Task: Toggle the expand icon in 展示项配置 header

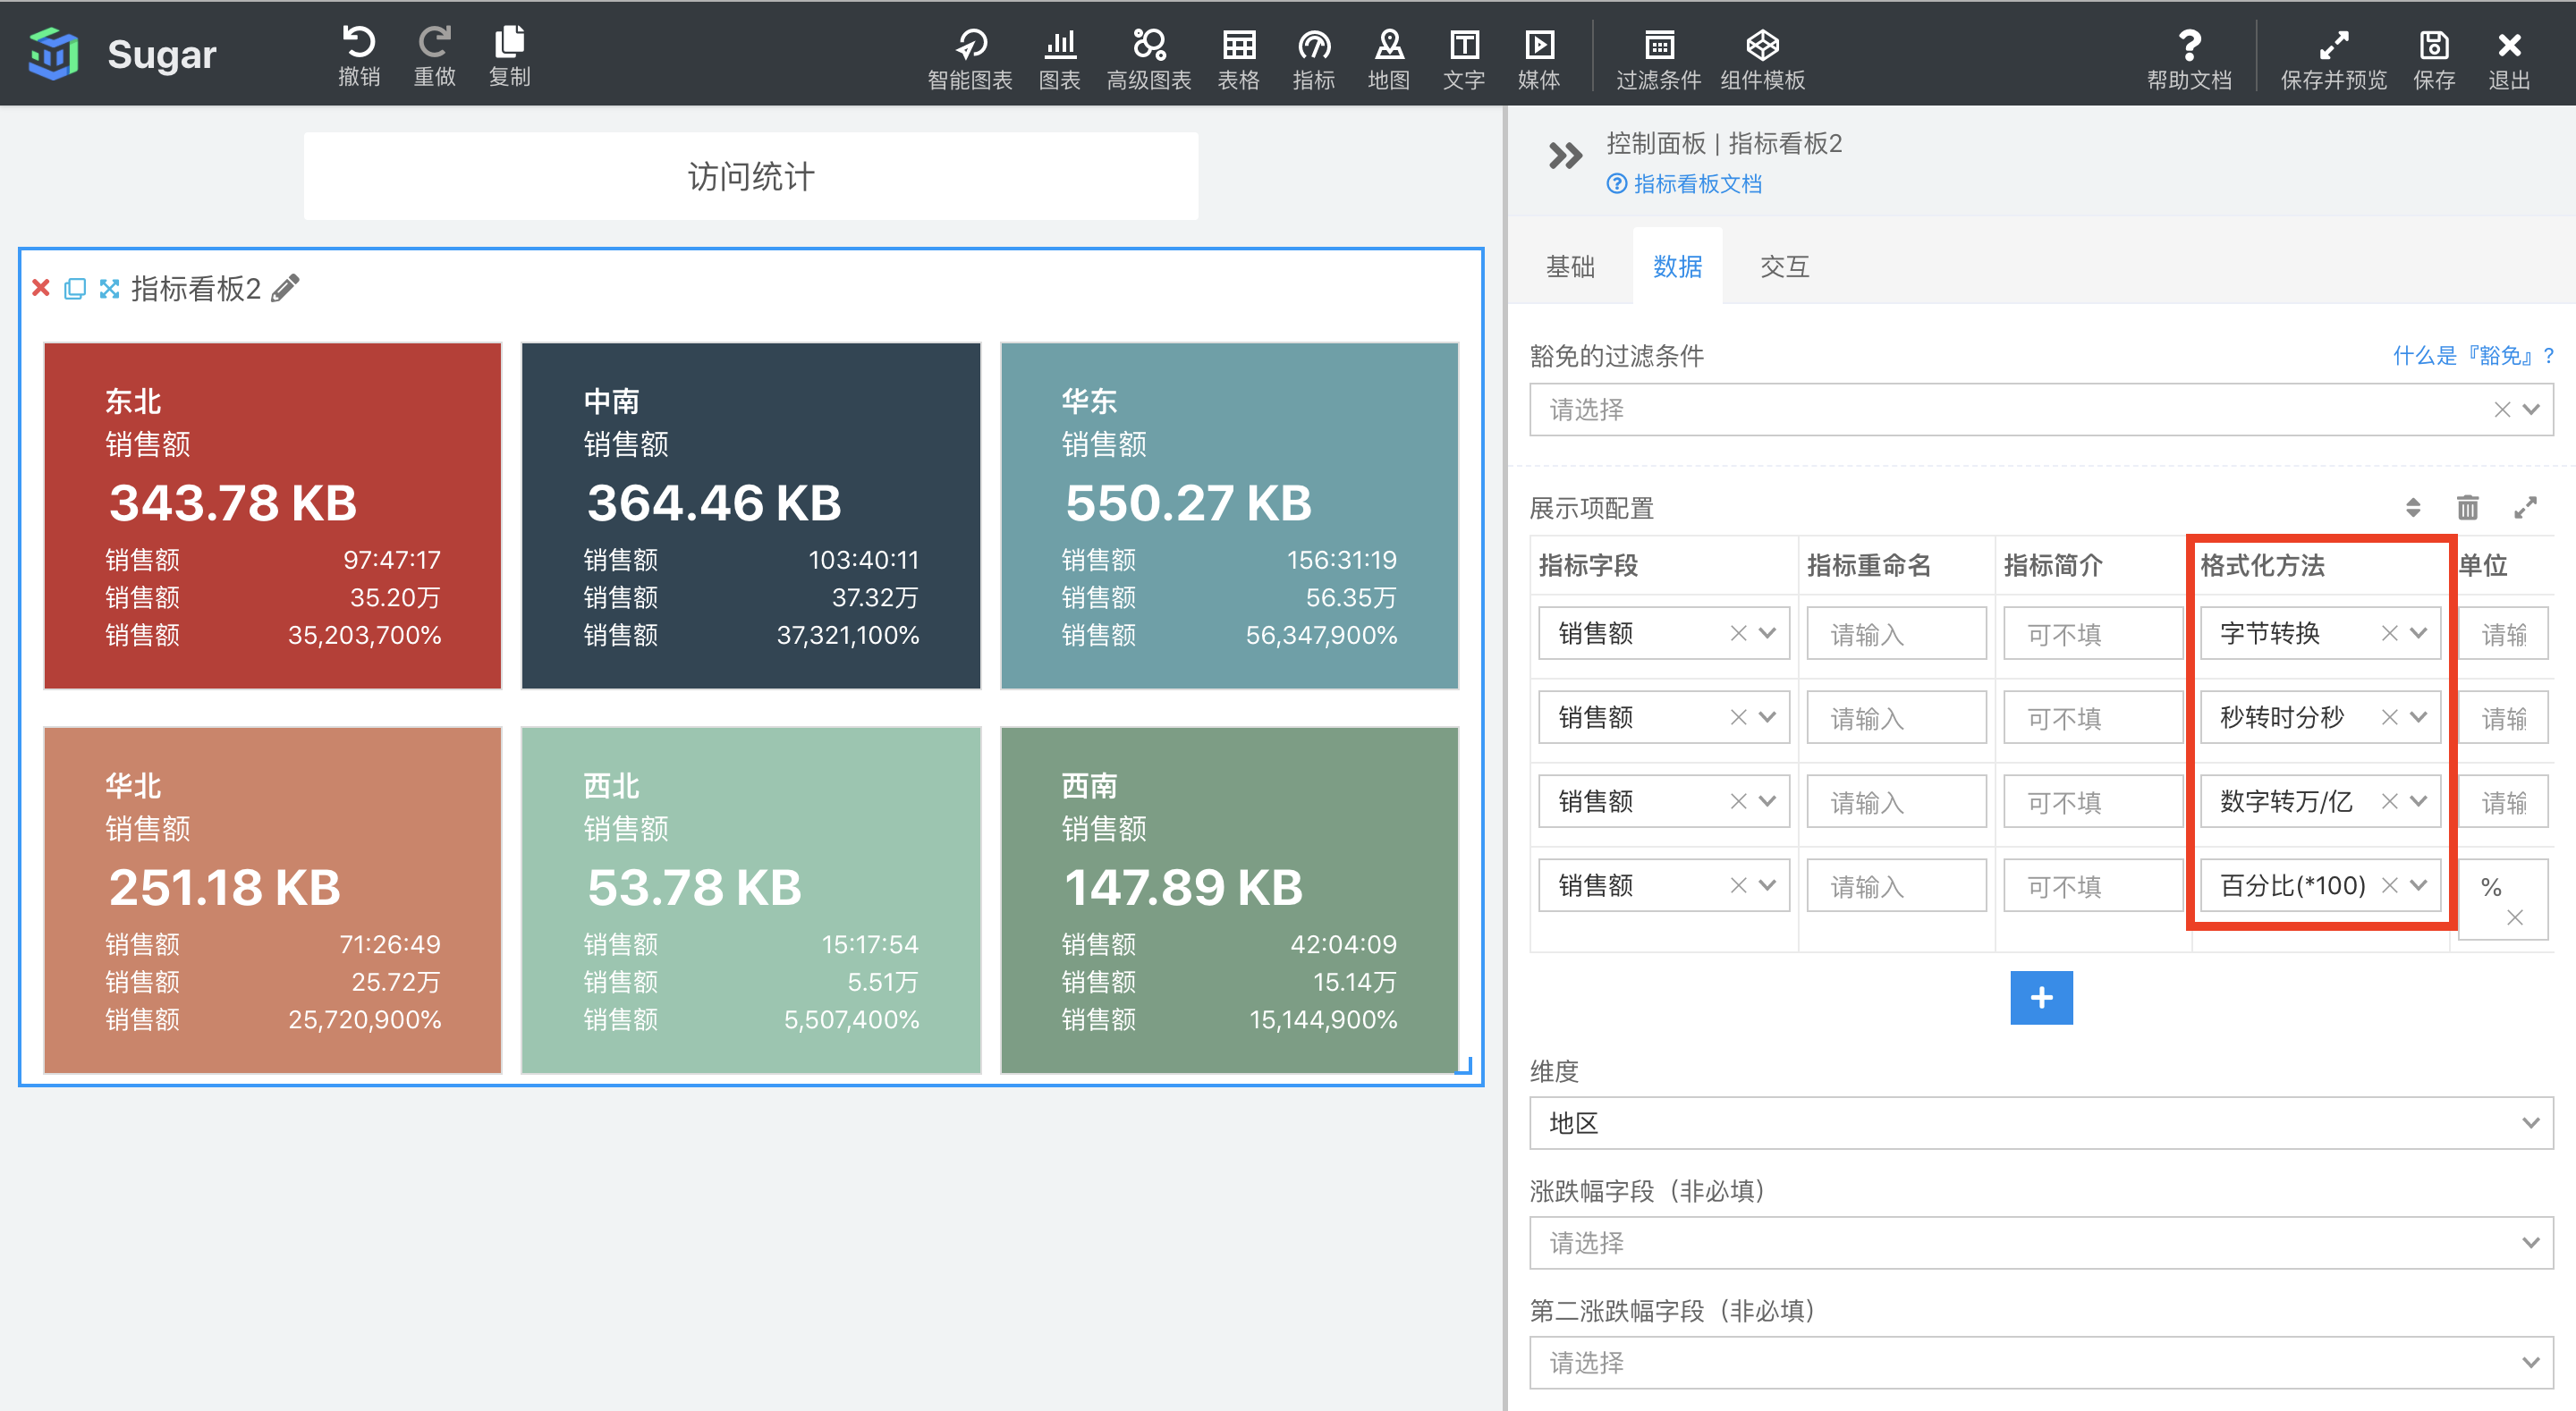Action: tap(2525, 508)
